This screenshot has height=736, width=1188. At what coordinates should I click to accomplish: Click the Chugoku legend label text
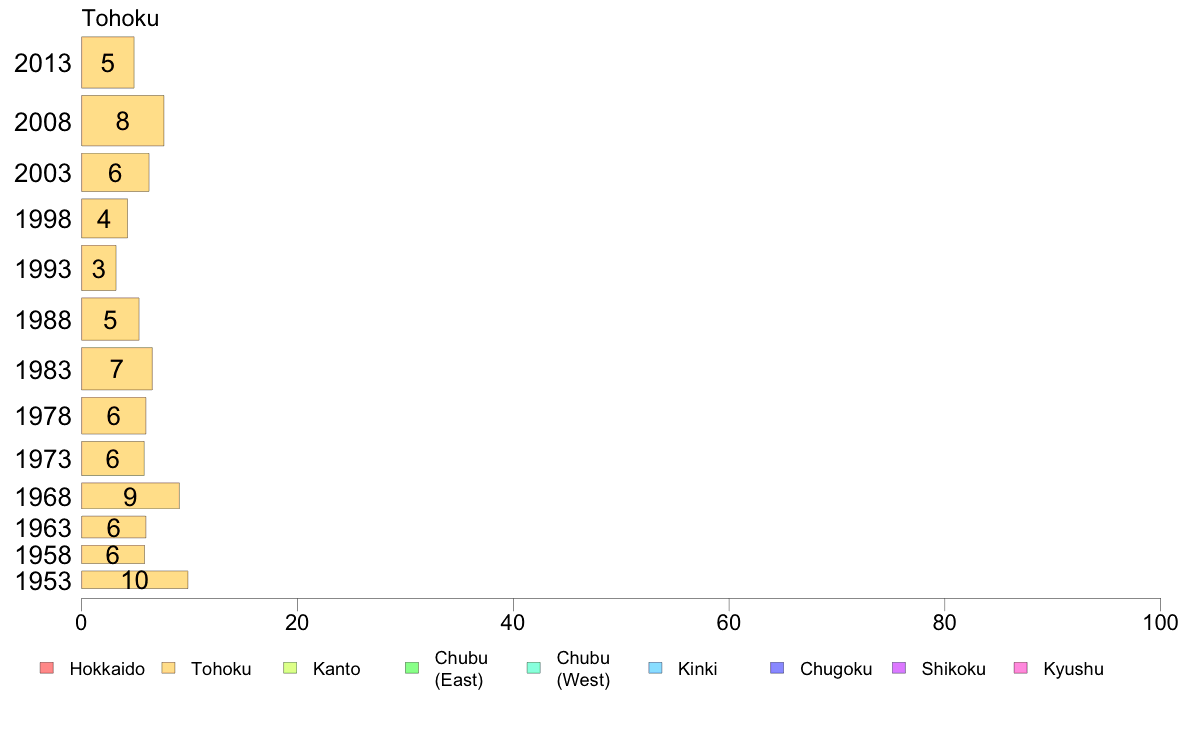tap(836, 669)
